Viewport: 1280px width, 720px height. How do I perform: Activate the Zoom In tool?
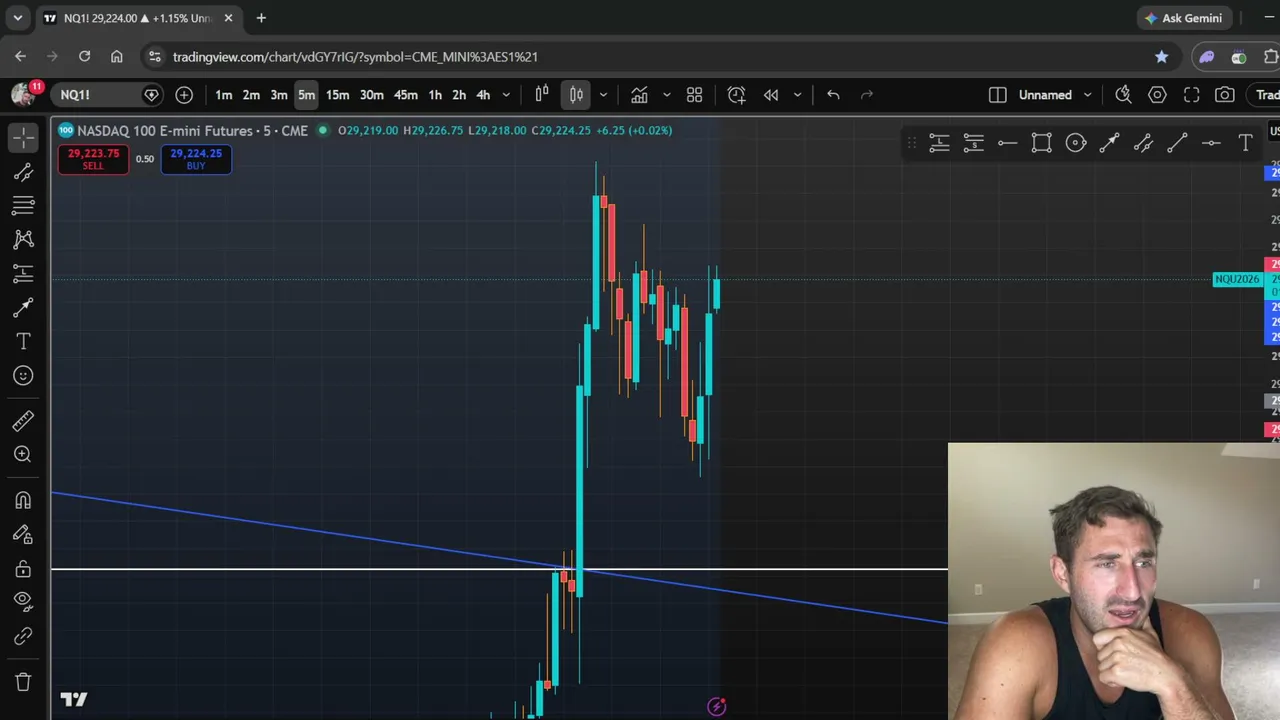pyautogui.click(x=23, y=454)
